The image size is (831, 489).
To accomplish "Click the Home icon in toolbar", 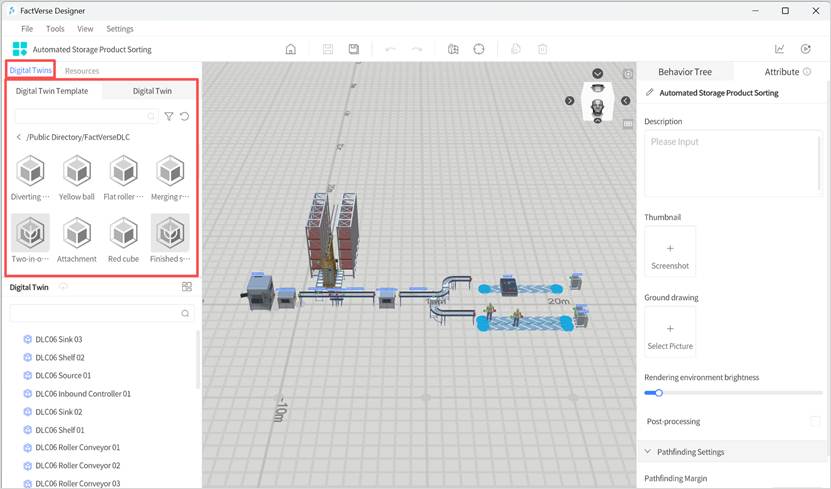I will (291, 49).
